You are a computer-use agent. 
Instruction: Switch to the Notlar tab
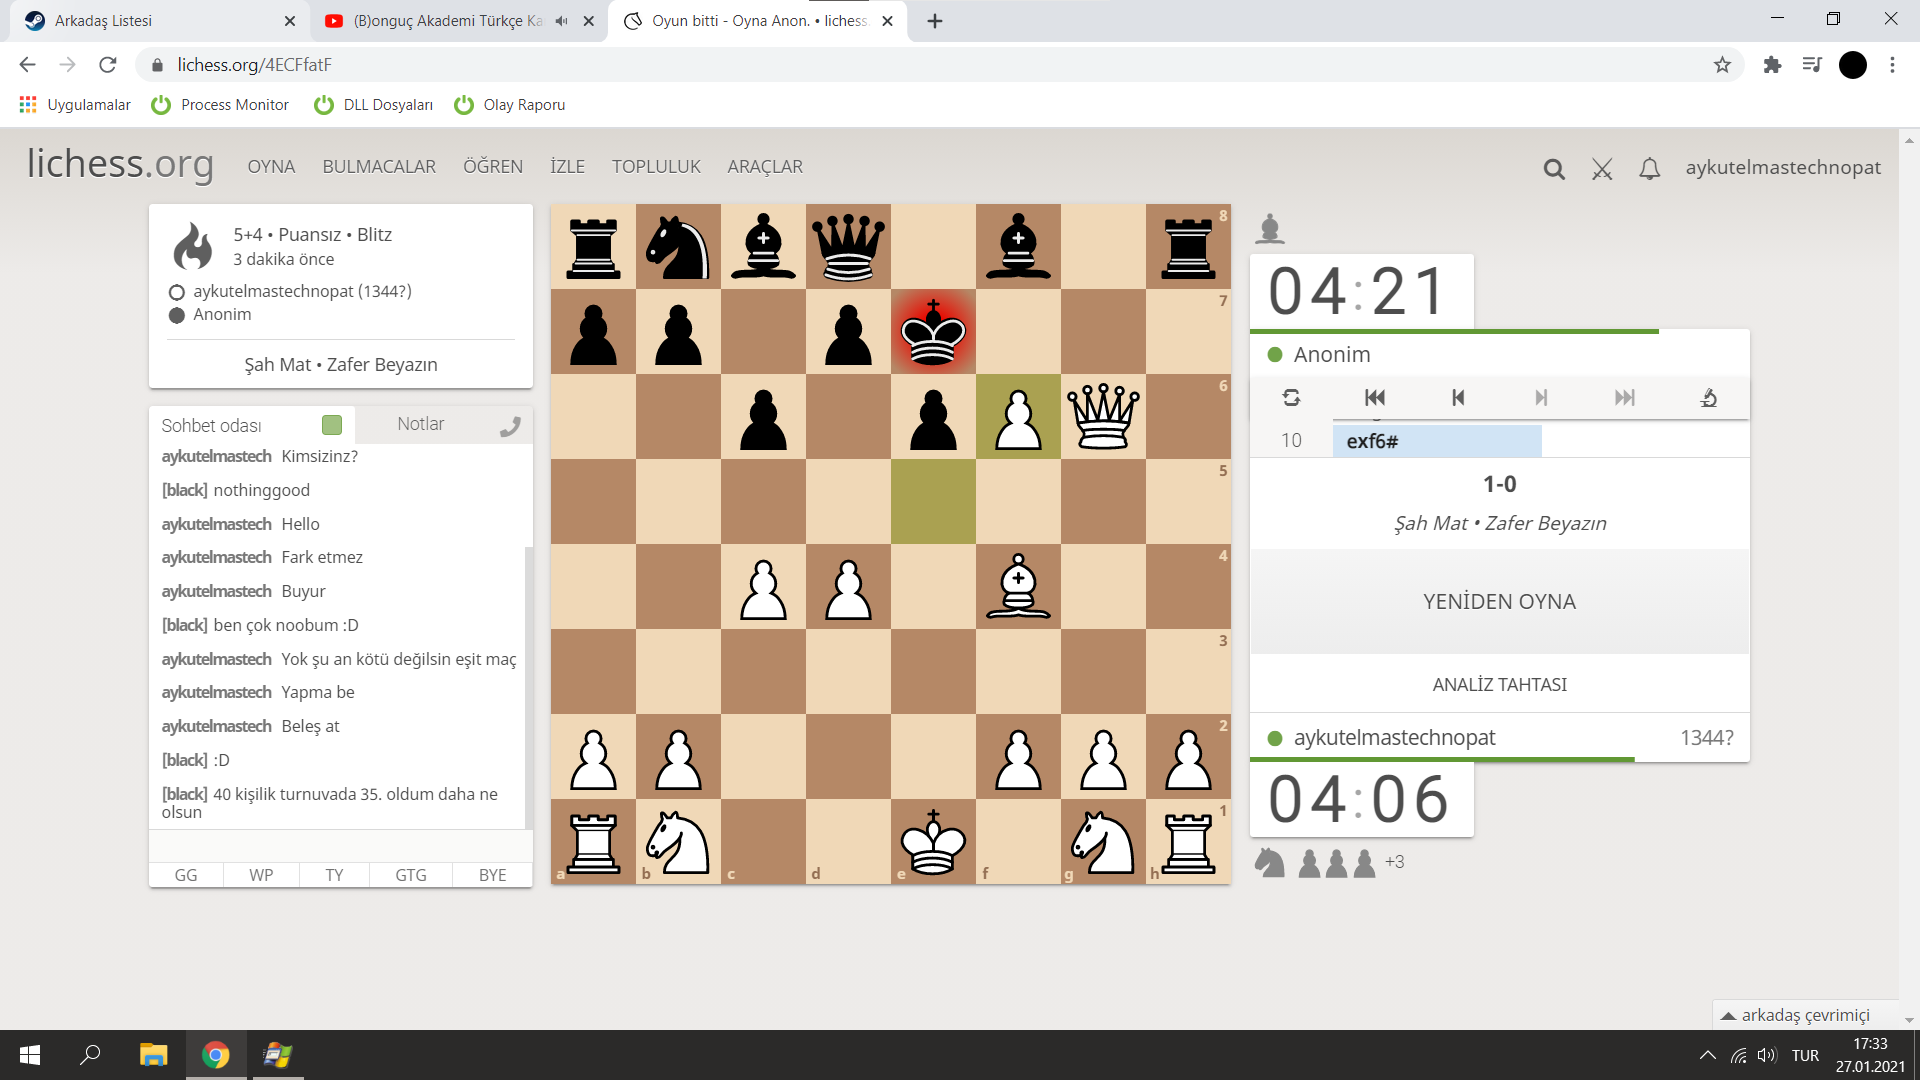pyautogui.click(x=420, y=424)
